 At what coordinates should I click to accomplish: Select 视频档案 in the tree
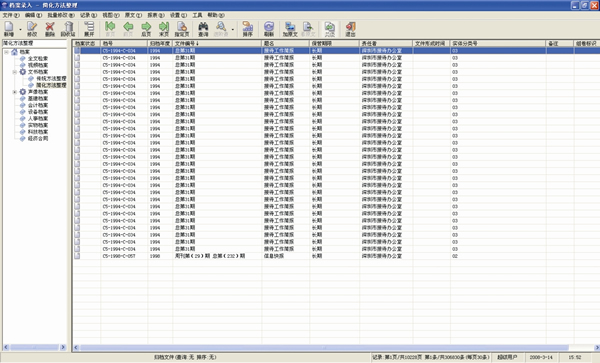(x=38, y=65)
